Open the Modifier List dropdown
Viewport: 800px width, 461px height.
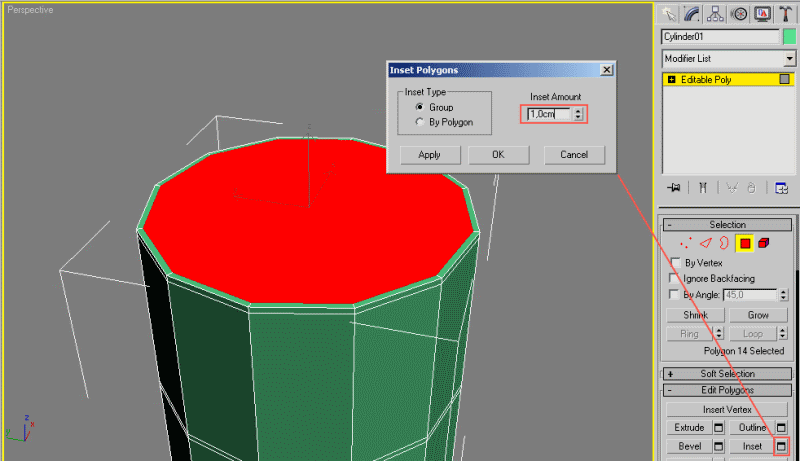point(790,59)
